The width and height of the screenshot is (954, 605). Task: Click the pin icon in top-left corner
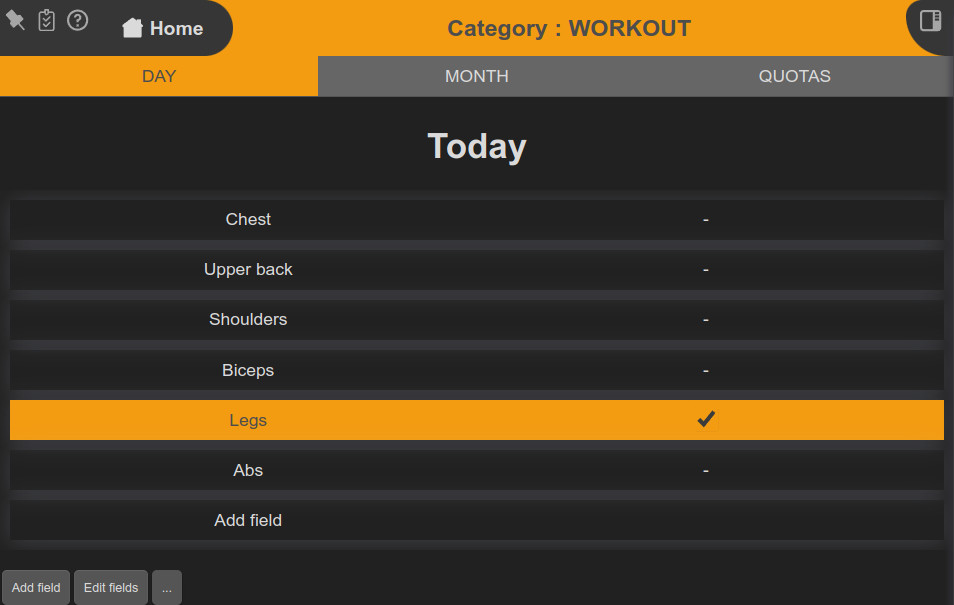click(16, 20)
